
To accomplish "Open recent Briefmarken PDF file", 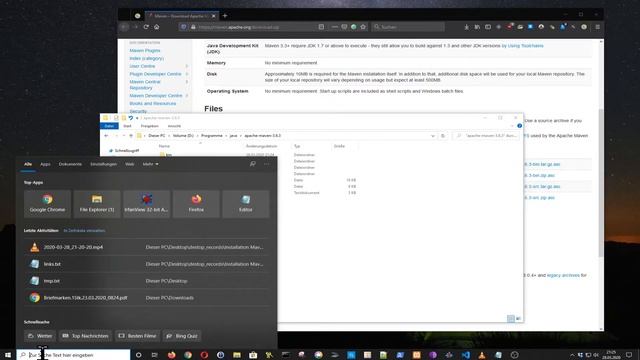I will click(147, 298).
